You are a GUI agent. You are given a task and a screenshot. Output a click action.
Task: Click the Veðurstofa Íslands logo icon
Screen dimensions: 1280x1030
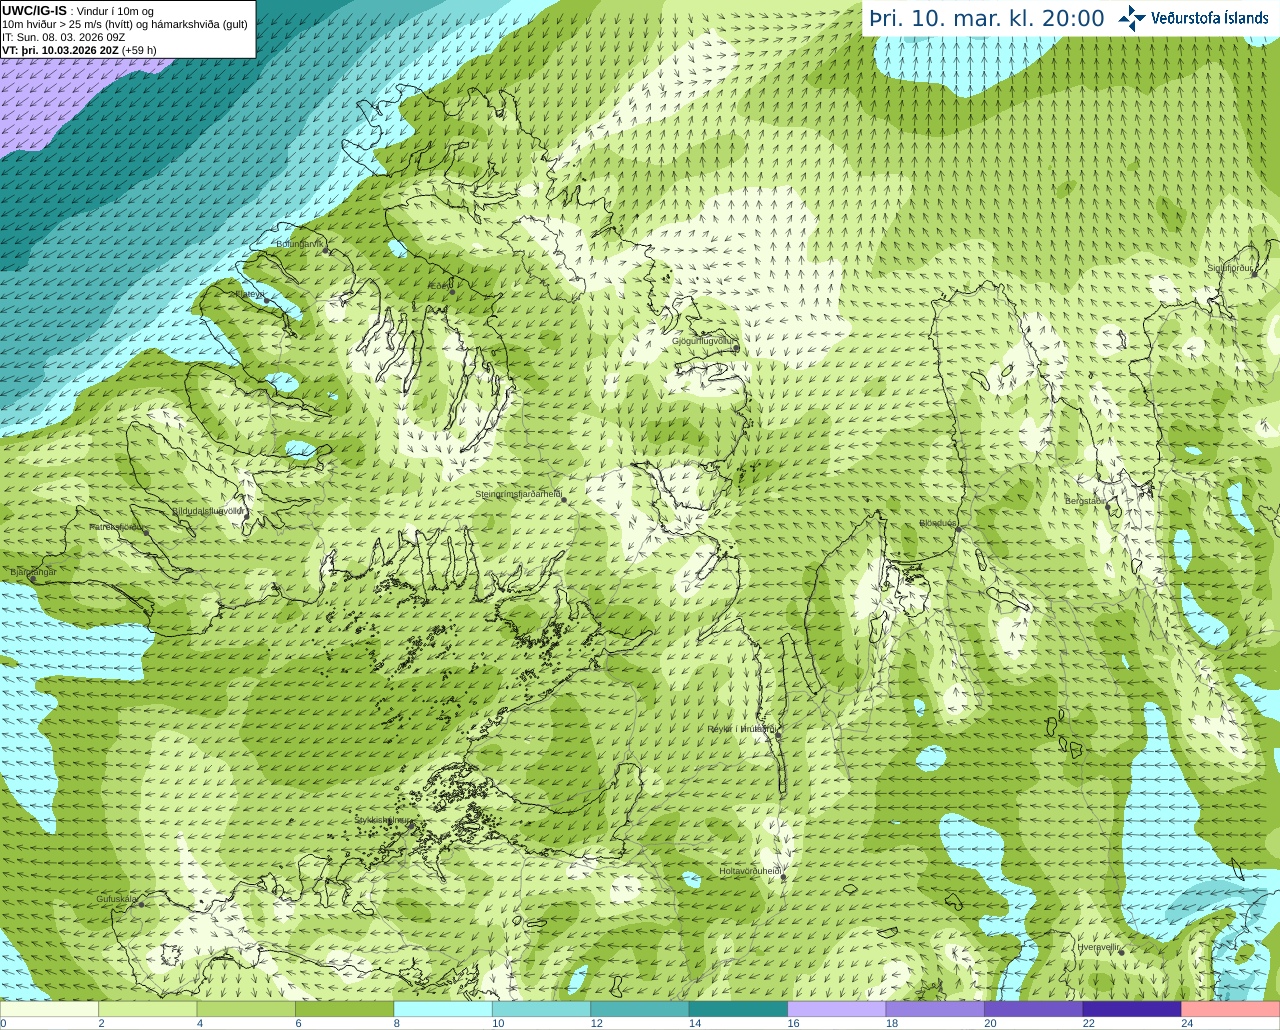pos(1132,18)
